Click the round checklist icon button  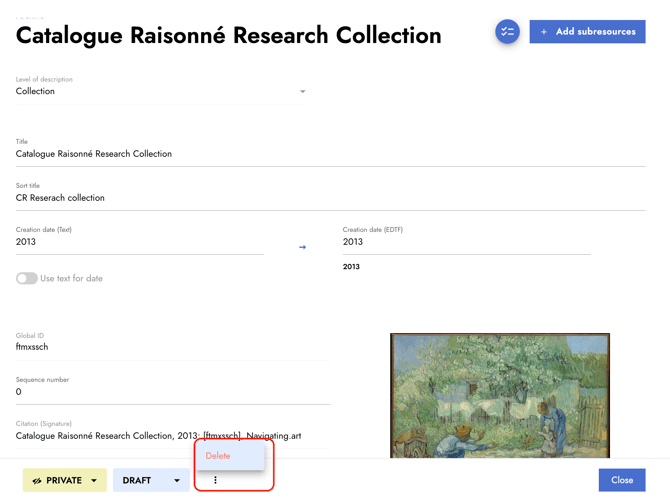(507, 32)
